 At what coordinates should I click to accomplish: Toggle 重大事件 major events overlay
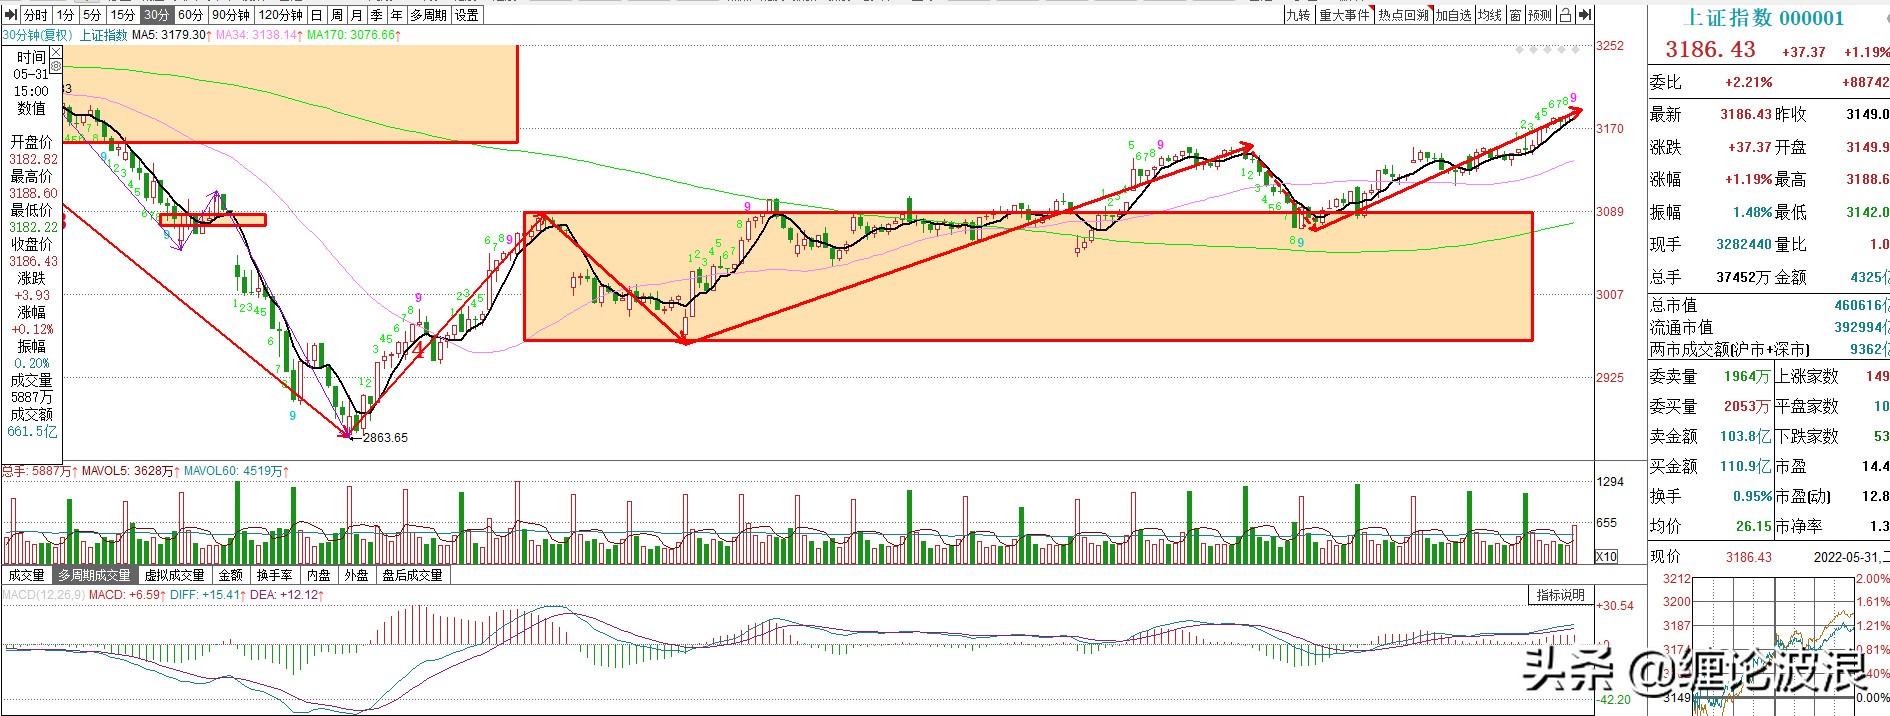coord(1344,15)
